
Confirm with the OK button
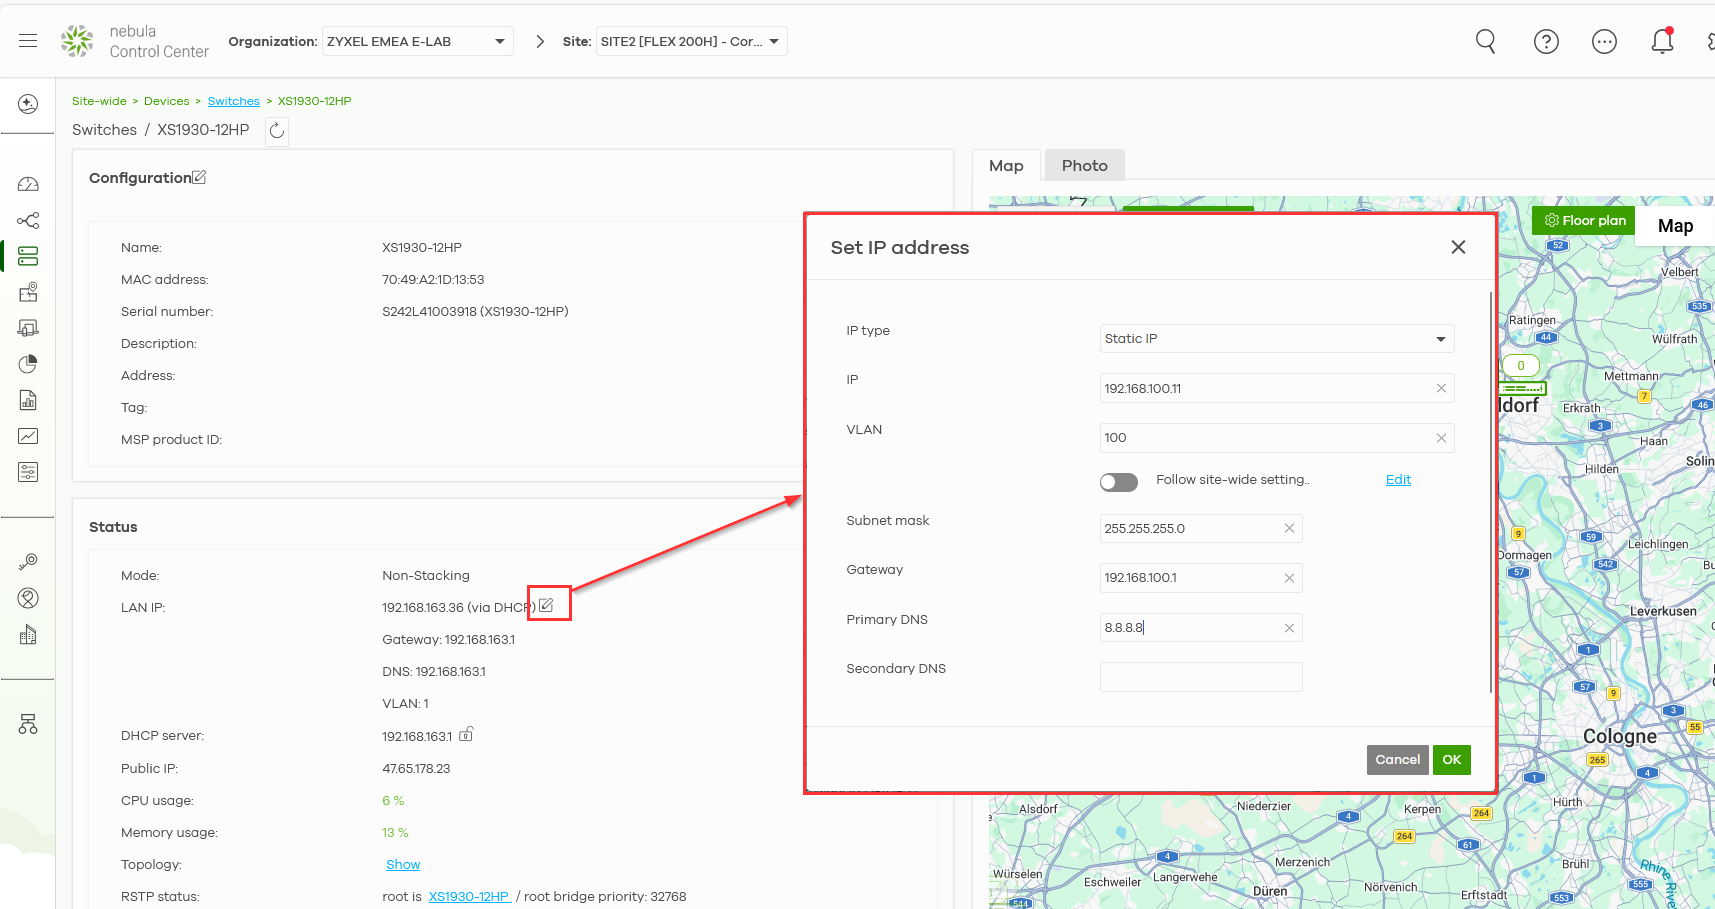click(1451, 760)
